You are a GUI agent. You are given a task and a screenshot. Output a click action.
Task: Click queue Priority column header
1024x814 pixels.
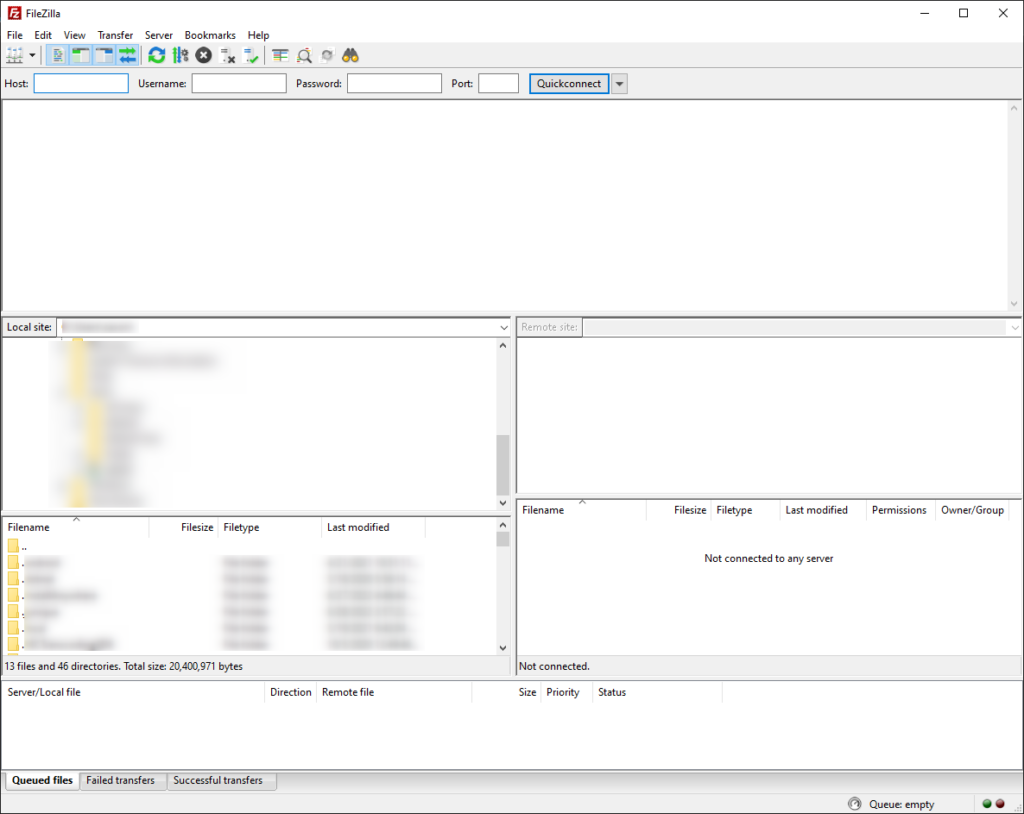click(x=566, y=692)
